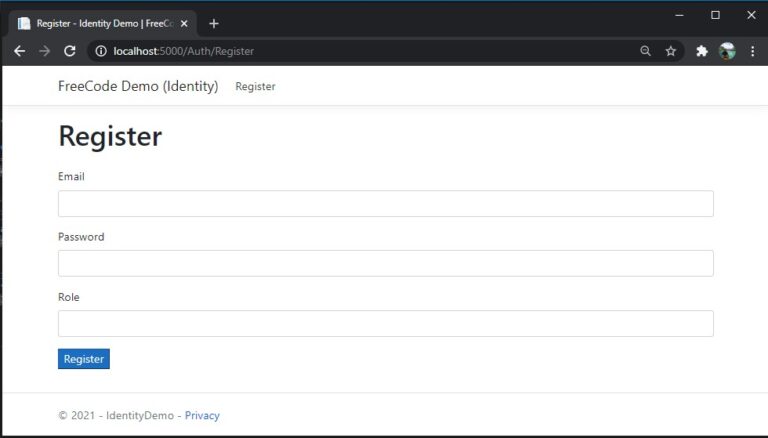Click the browser forward arrow

pos(45,51)
